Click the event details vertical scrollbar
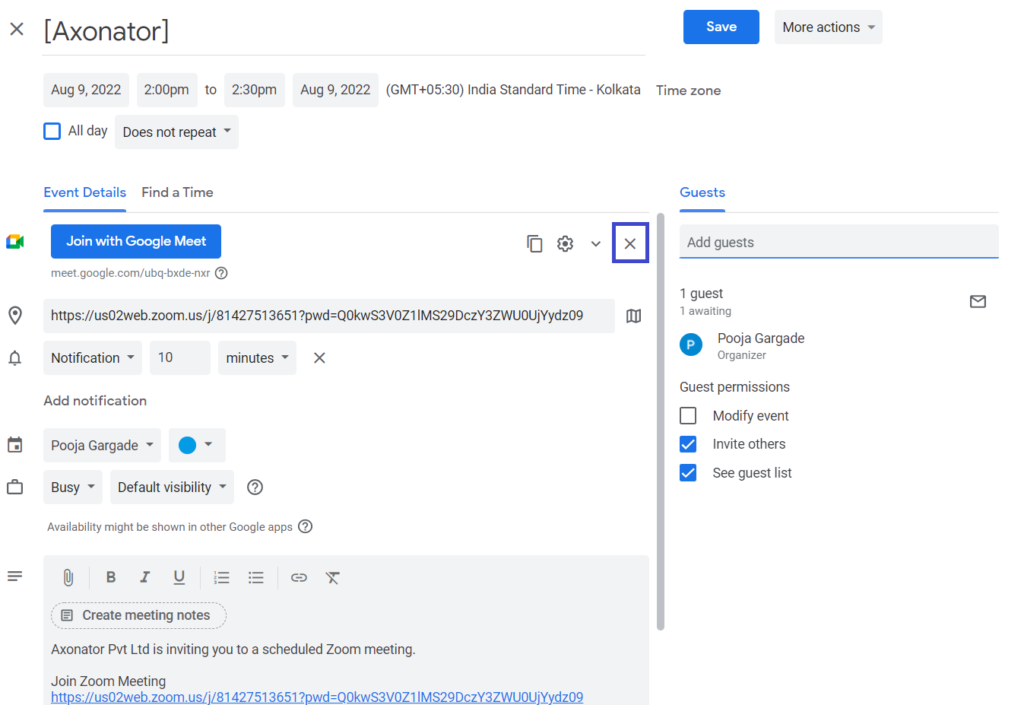This screenshot has height=705, width=1024. 660,422
